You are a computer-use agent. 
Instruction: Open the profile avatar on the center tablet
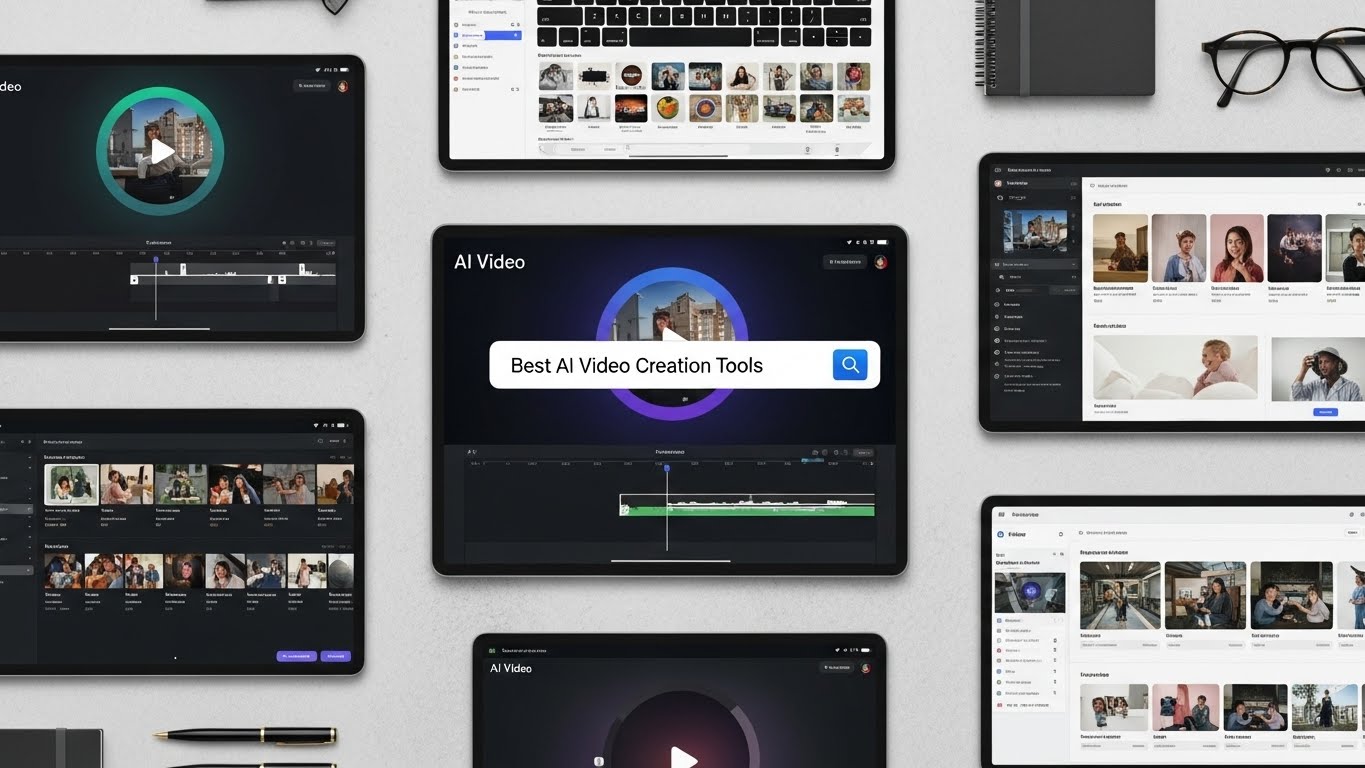click(x=880, y=262)
